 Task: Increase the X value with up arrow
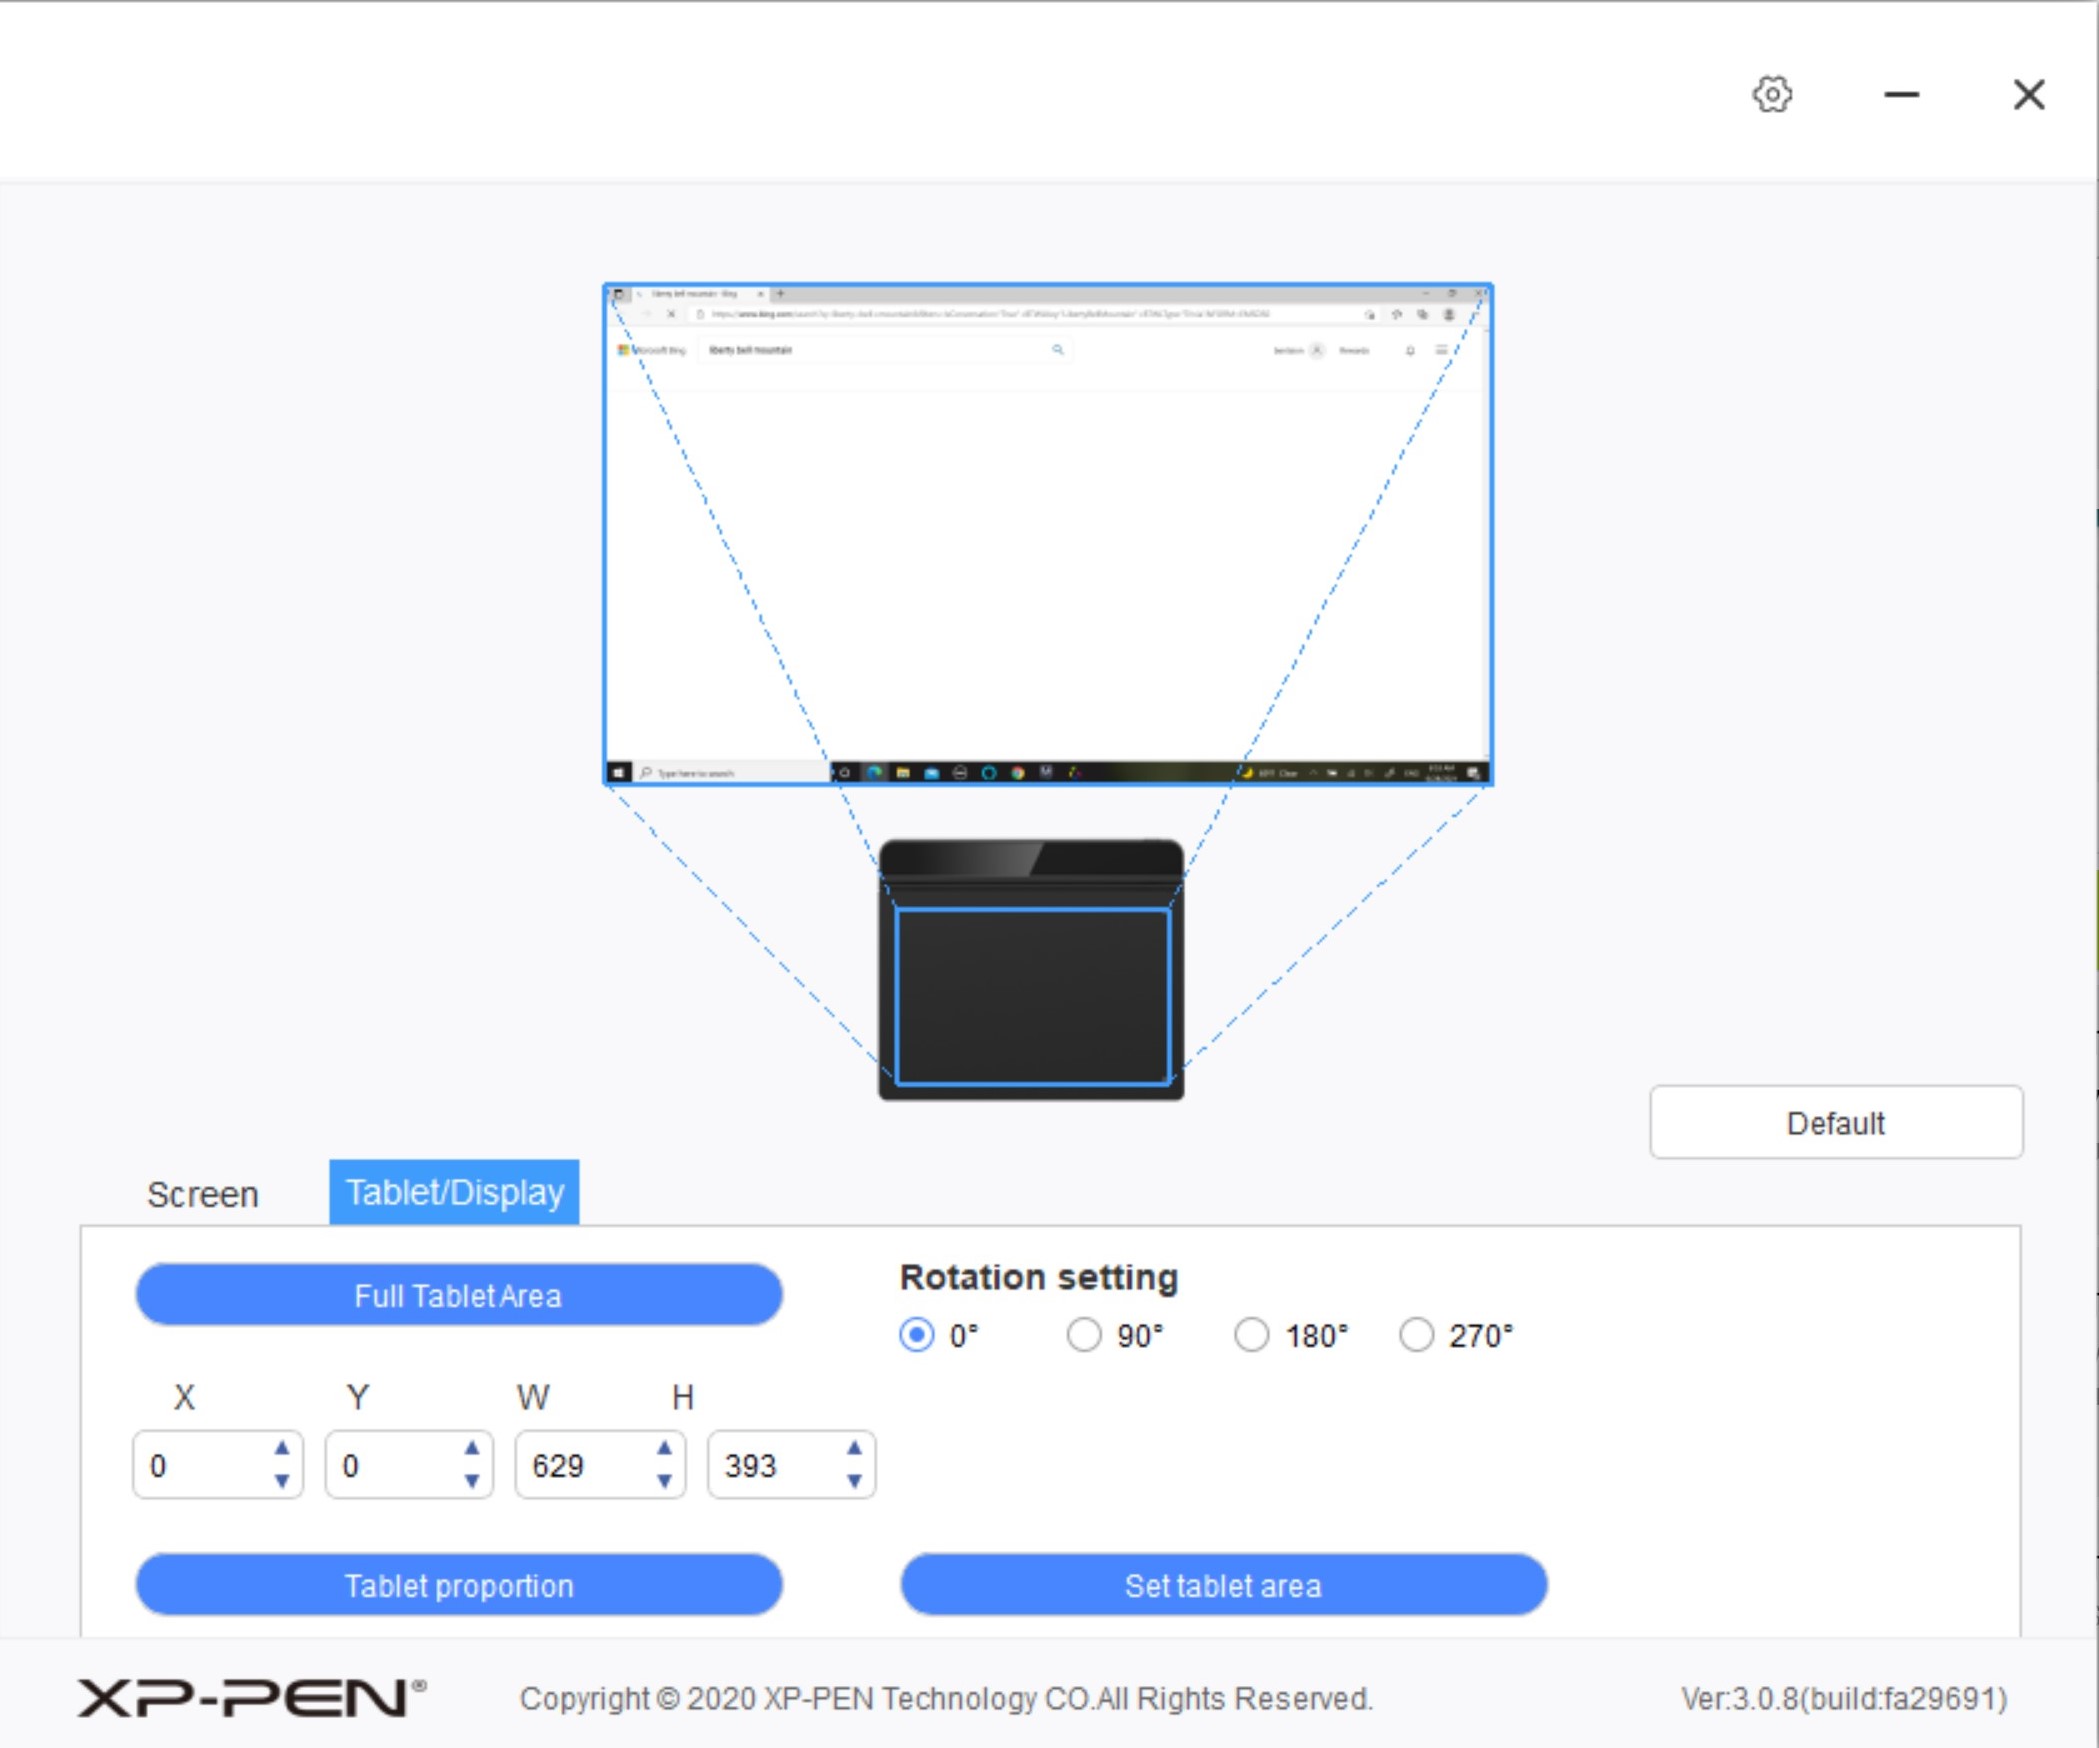(x=282, y=1448)
